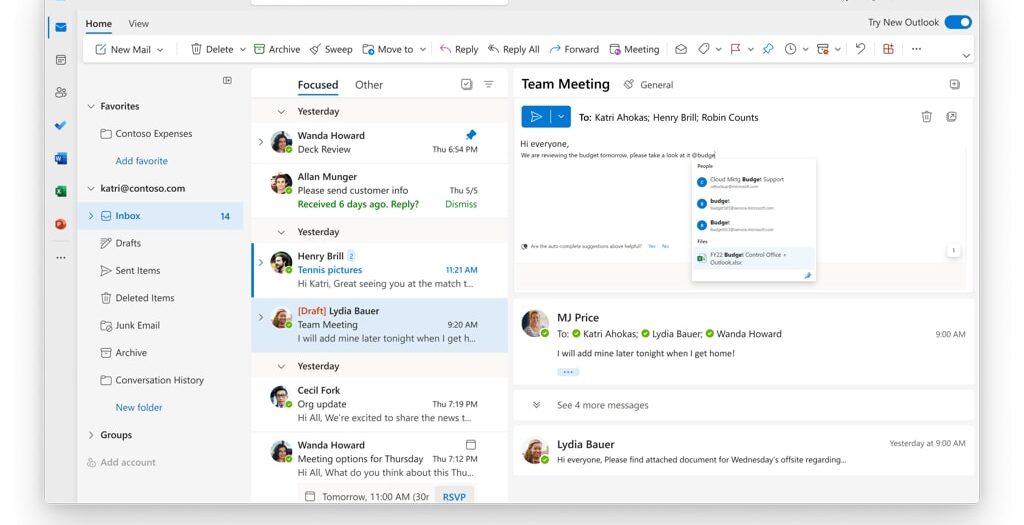Screen dimensions: 1024x525
Task: Click Reply All button
Action: [514, 50]
